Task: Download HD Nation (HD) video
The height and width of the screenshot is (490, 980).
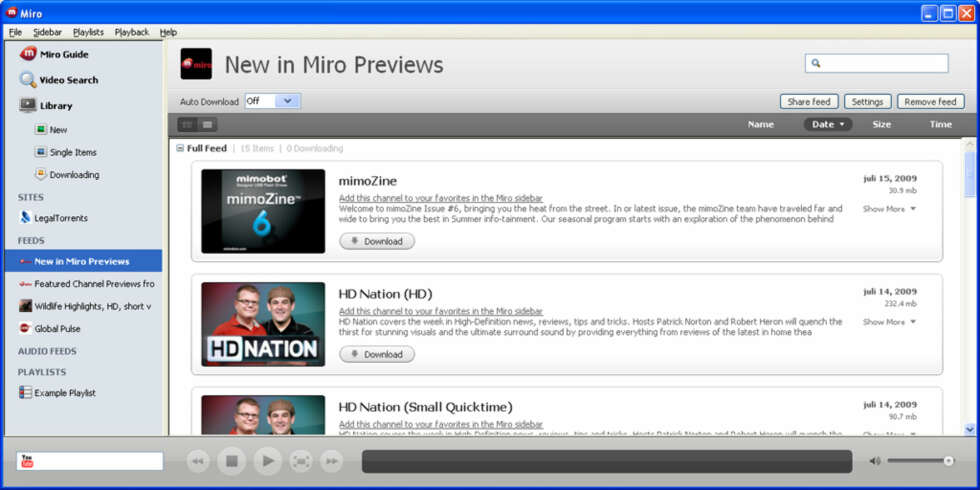Action: pos(377,354)
